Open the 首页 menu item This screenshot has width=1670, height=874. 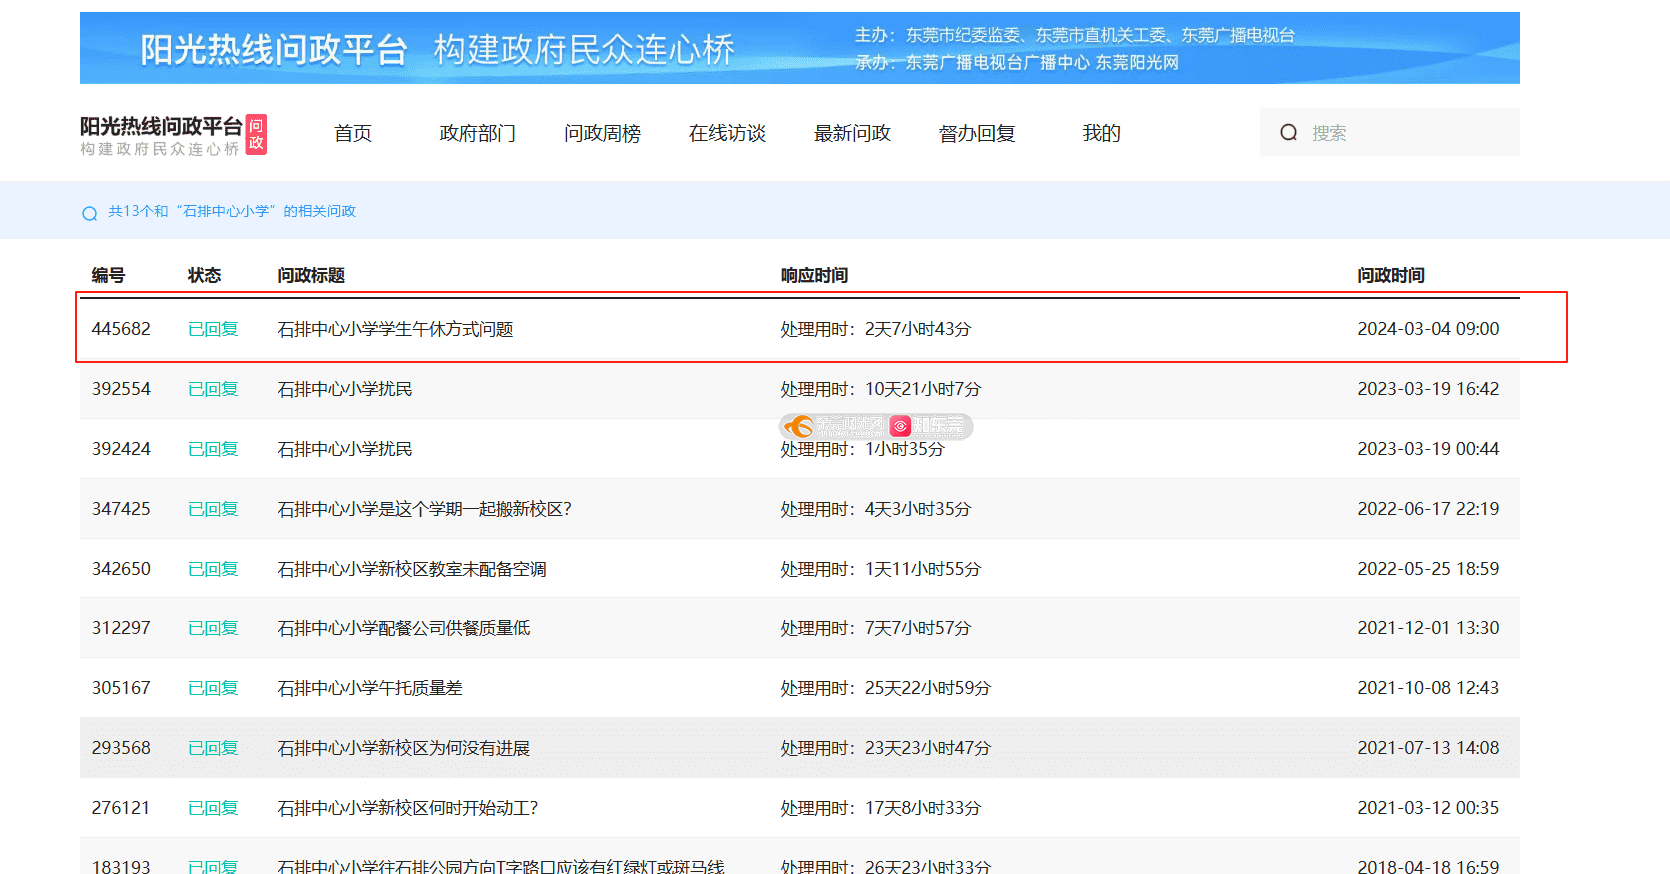[353, 133]
